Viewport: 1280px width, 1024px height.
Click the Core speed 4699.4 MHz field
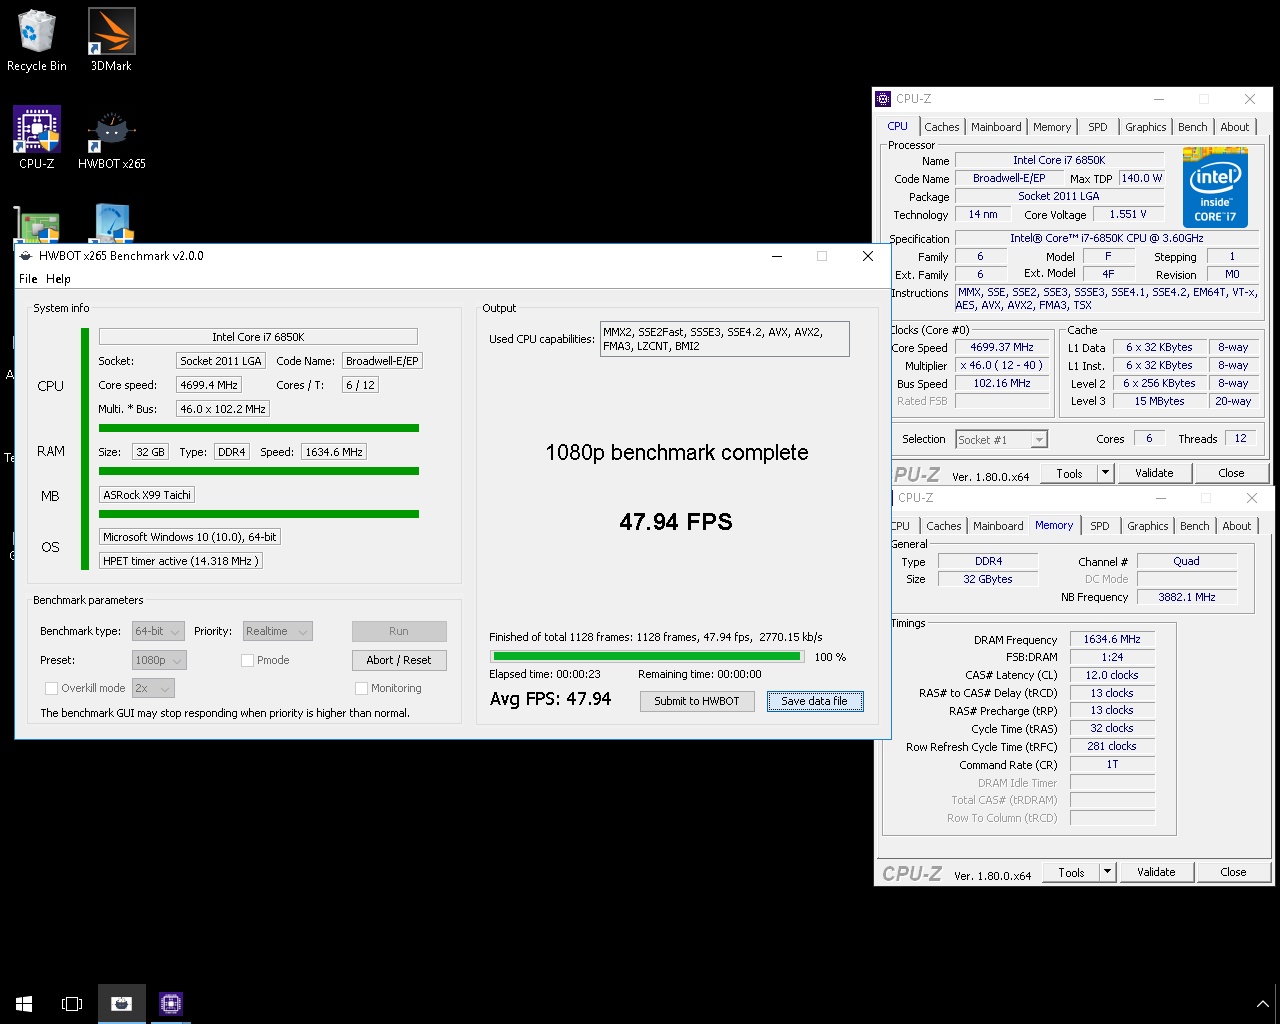[x=209, y=385]
